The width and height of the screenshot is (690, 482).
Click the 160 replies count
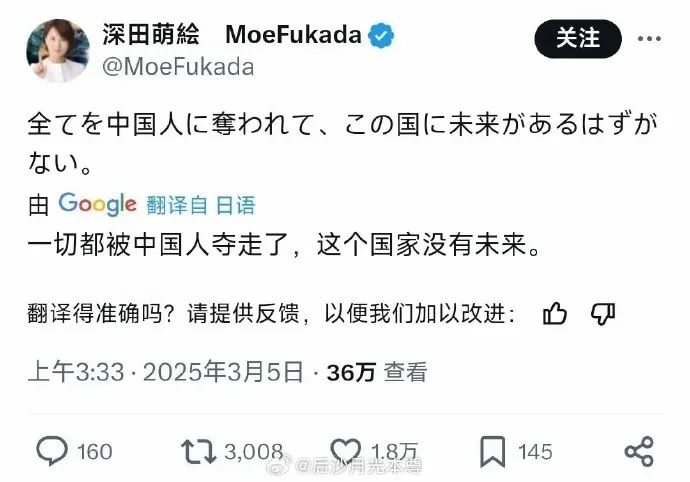95,452
